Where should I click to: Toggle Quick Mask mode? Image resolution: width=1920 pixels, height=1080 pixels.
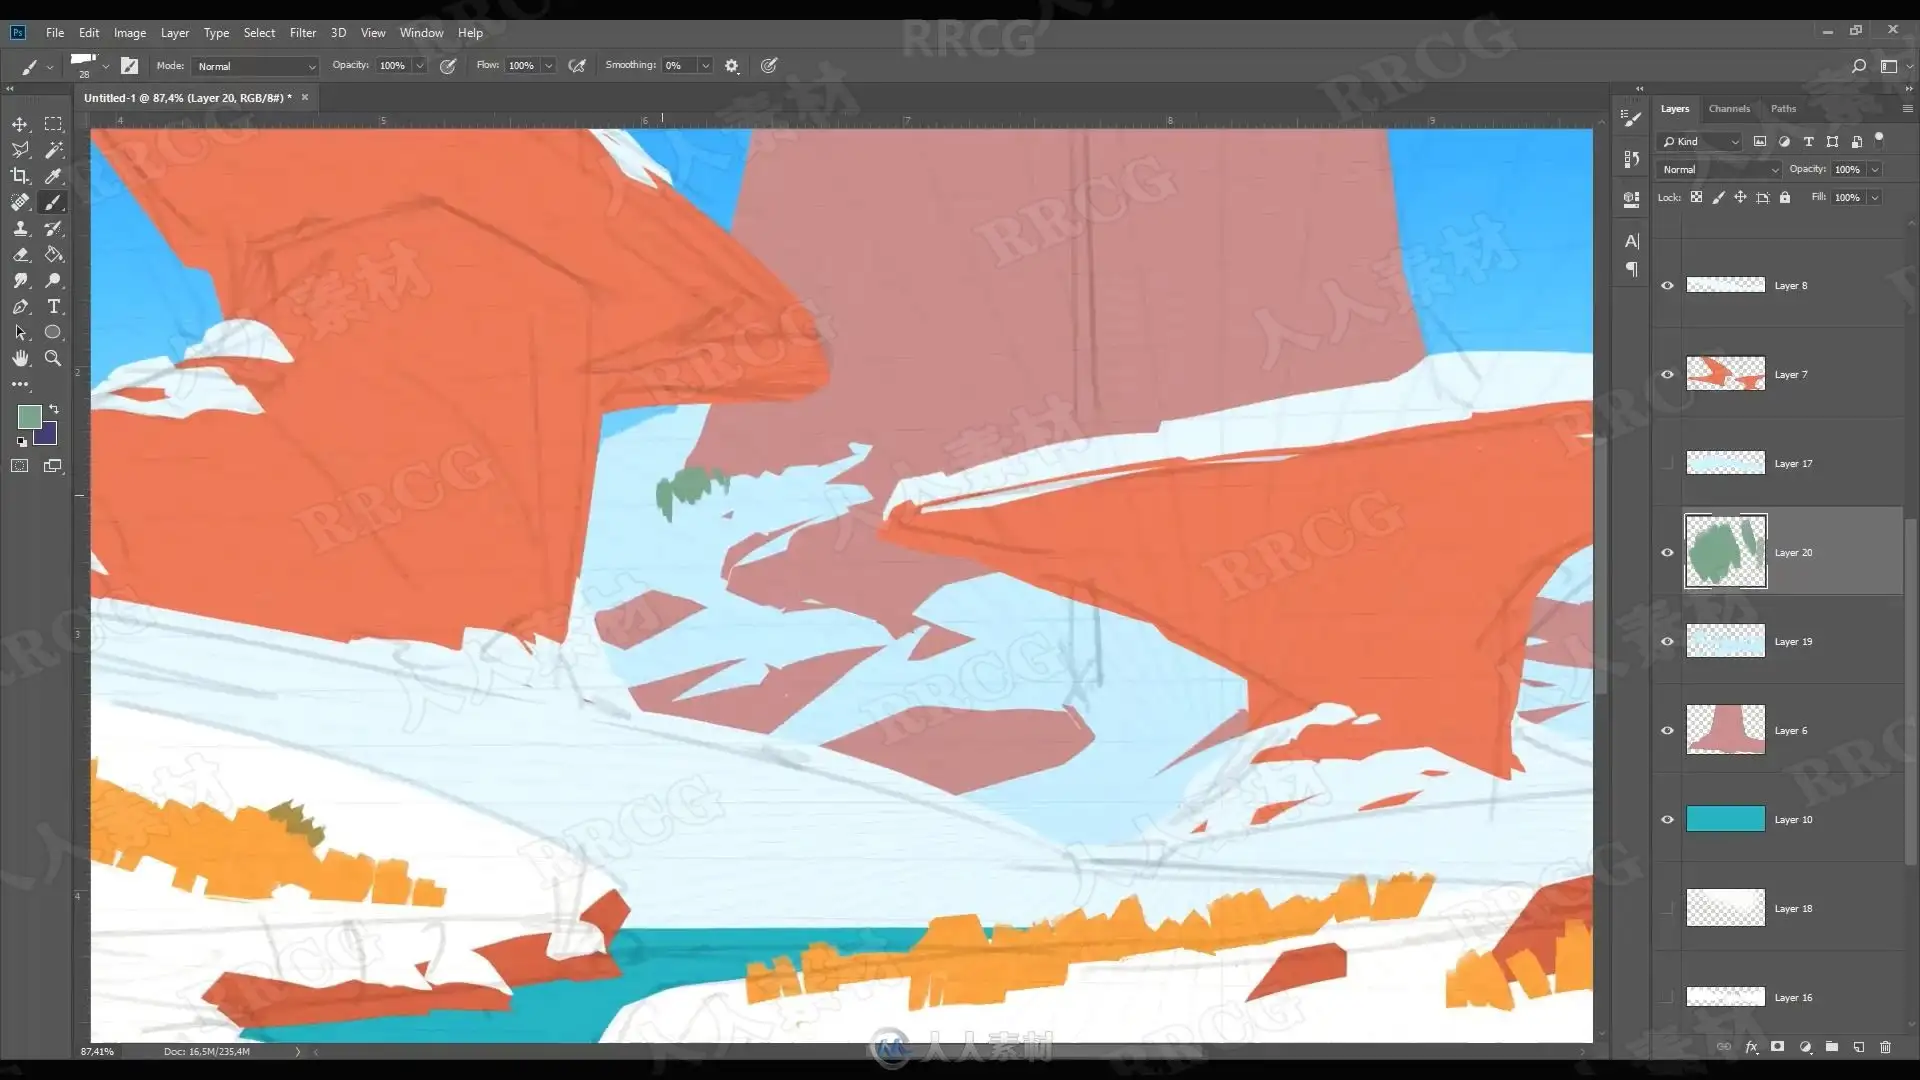[x=20, y=466]
